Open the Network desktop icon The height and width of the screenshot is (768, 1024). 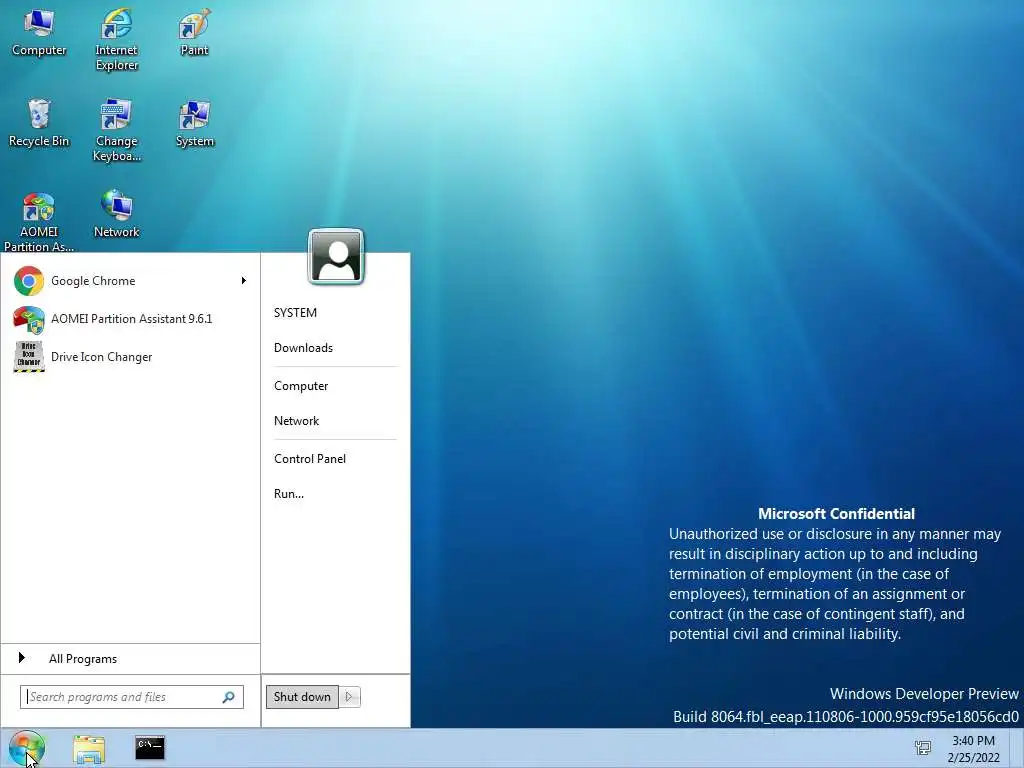[x=116, y=214]
